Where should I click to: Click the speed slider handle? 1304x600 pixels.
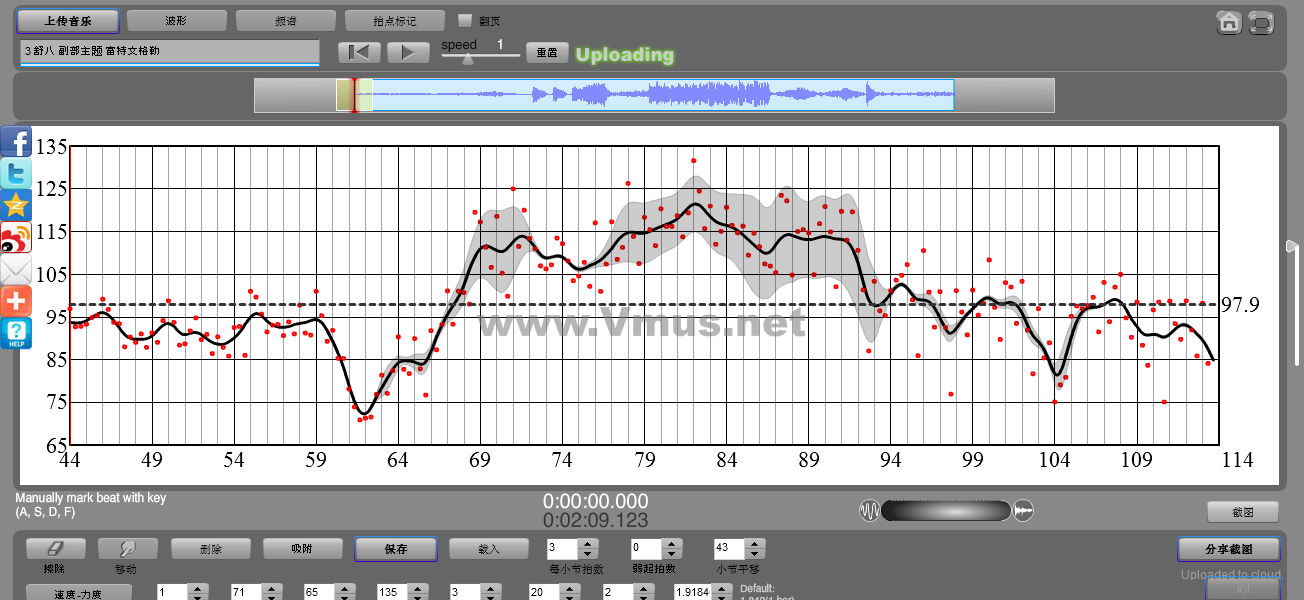[x=467, y=59]
